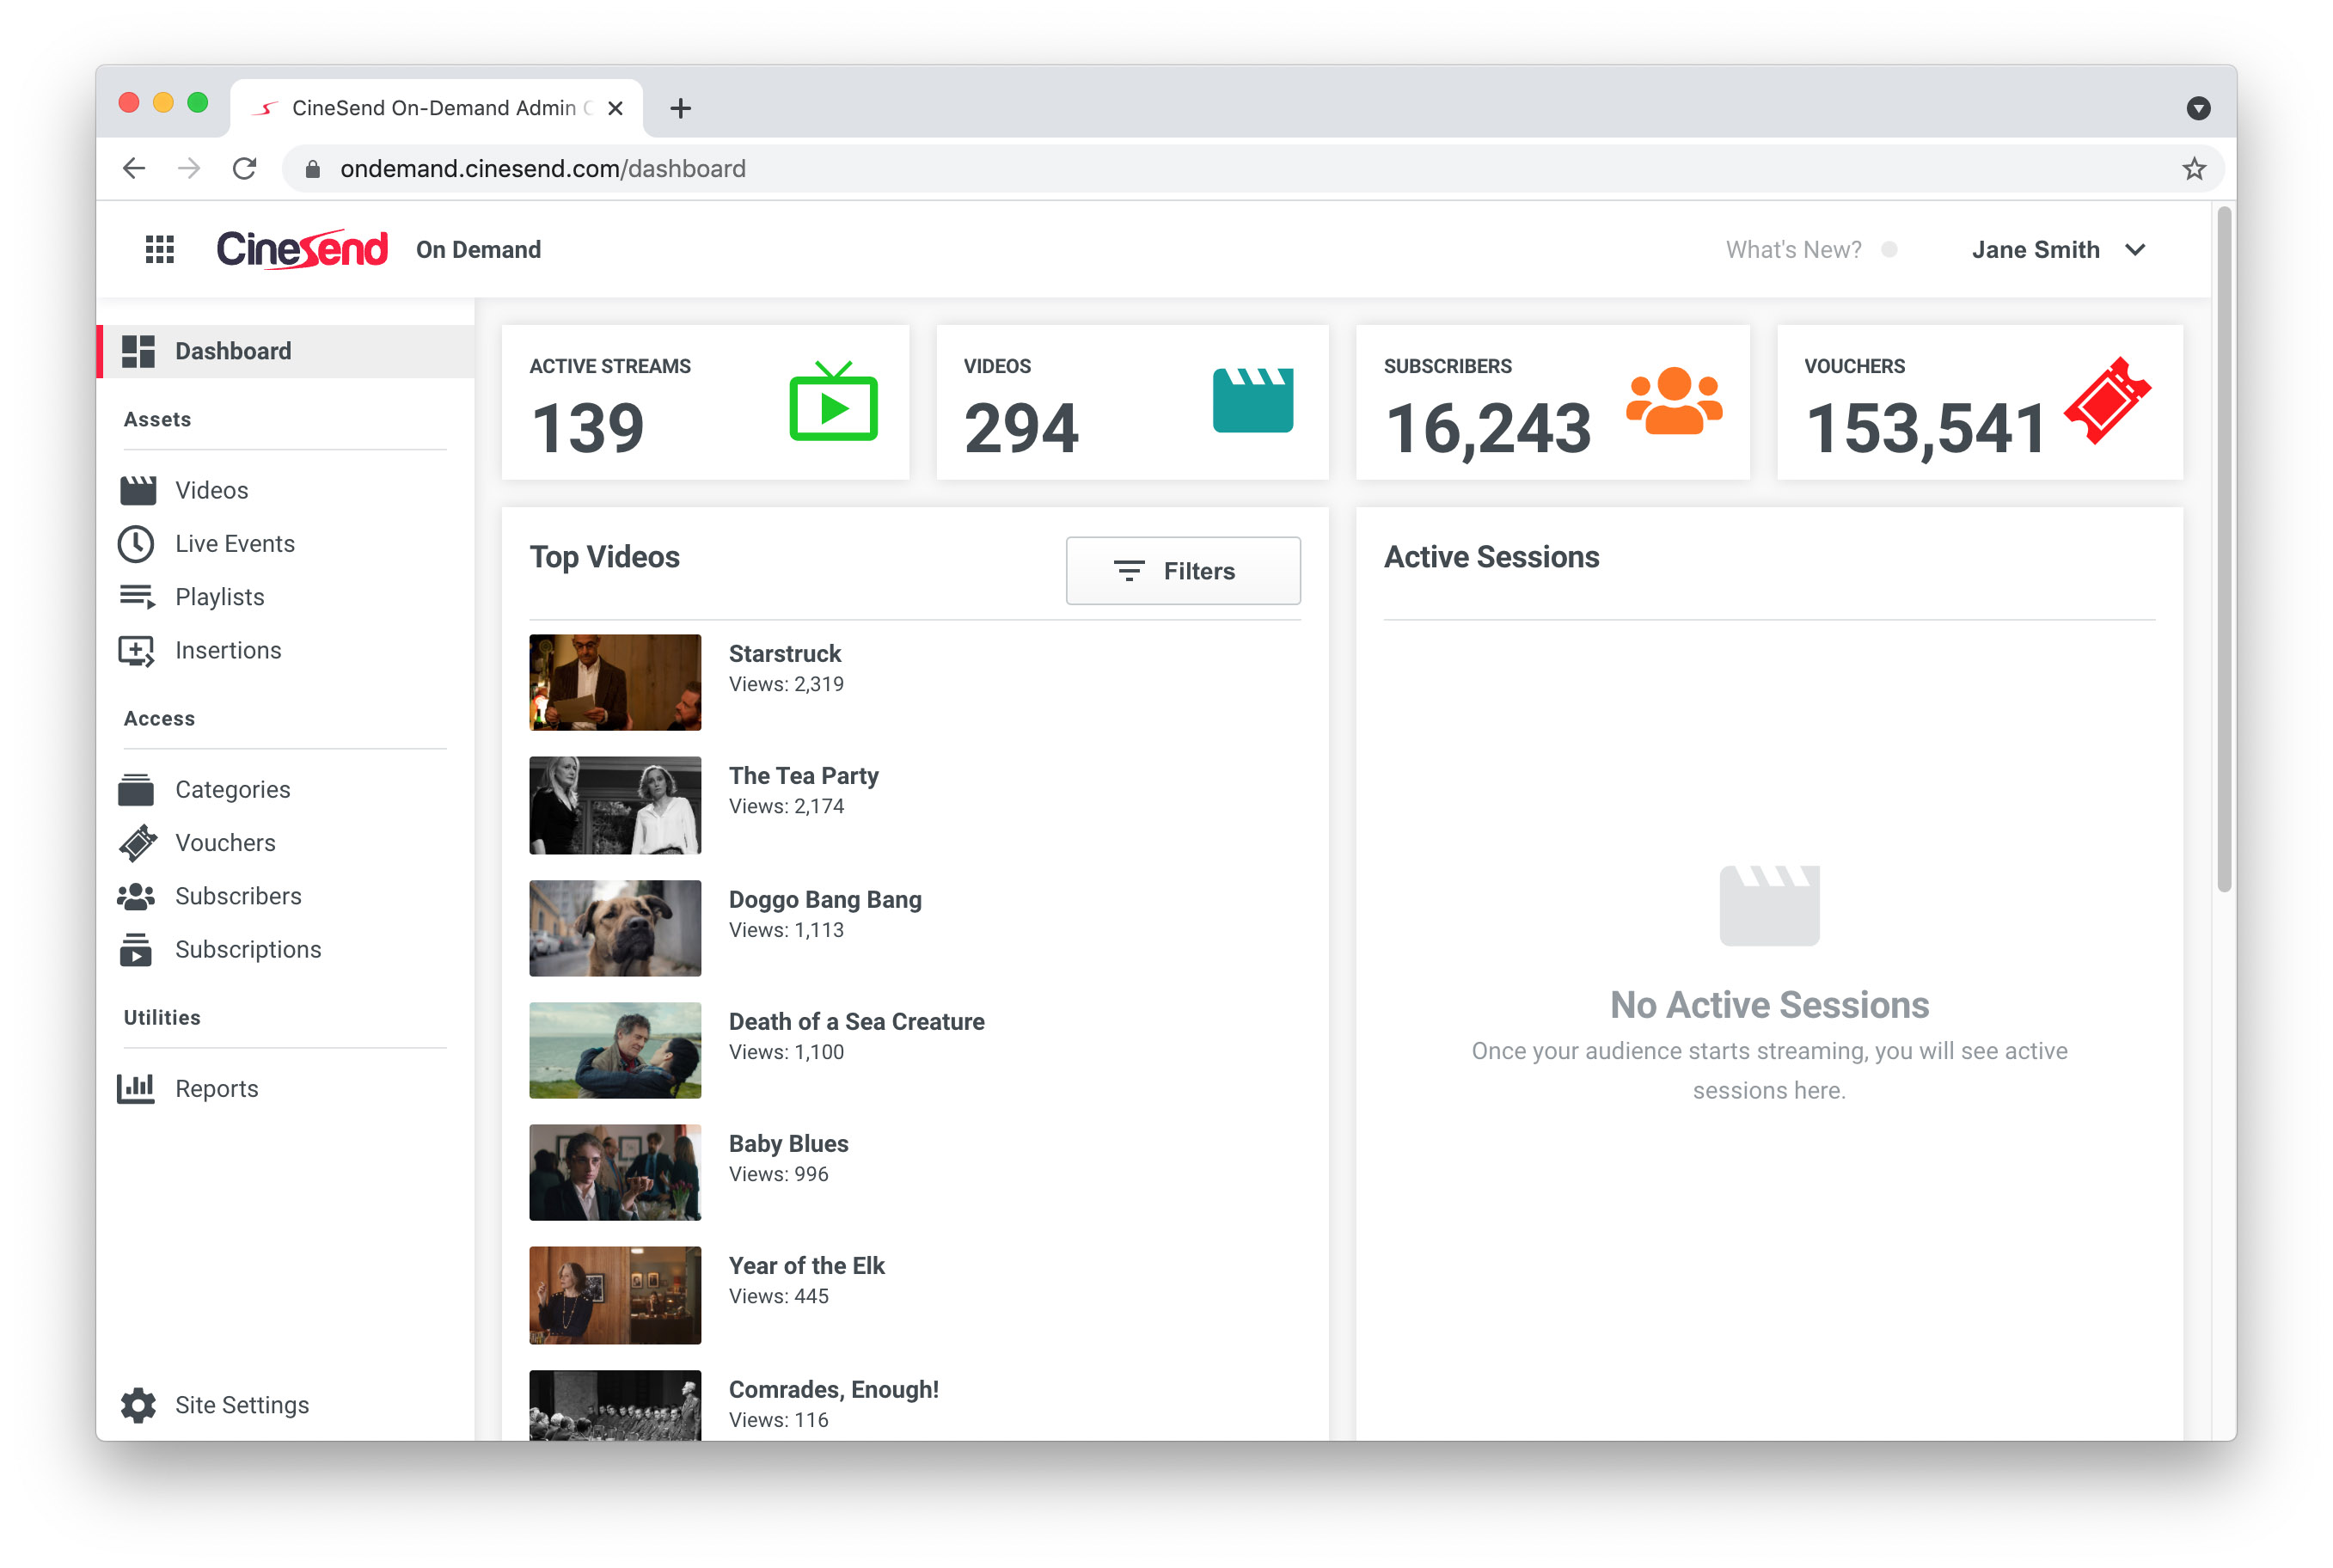Open the Vouchers section
Screen dimensions: 2333x1568
[225, 842]
